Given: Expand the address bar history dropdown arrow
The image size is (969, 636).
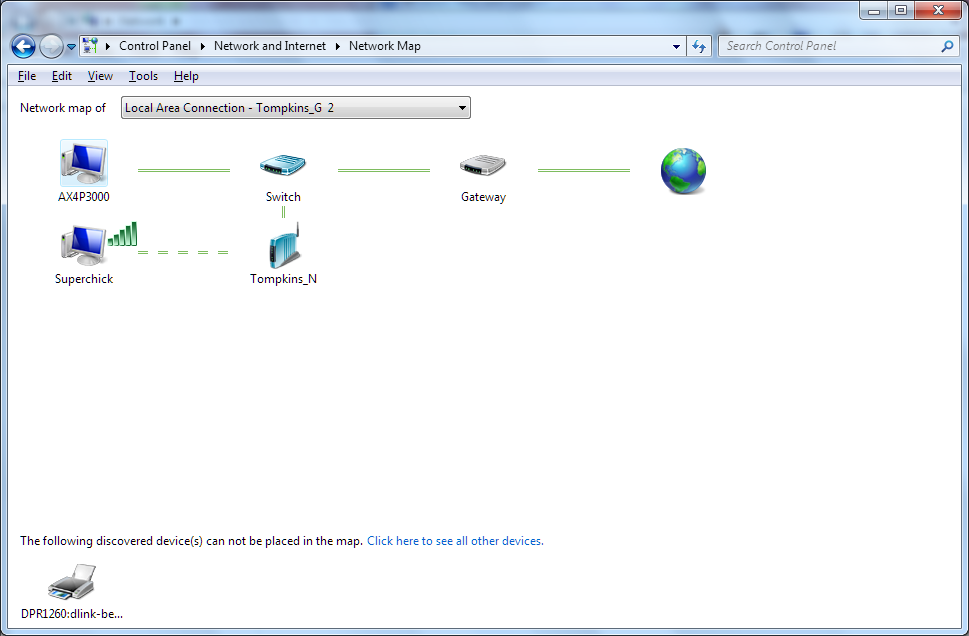Looking at the screenshot, I should [x=677, y=46].
